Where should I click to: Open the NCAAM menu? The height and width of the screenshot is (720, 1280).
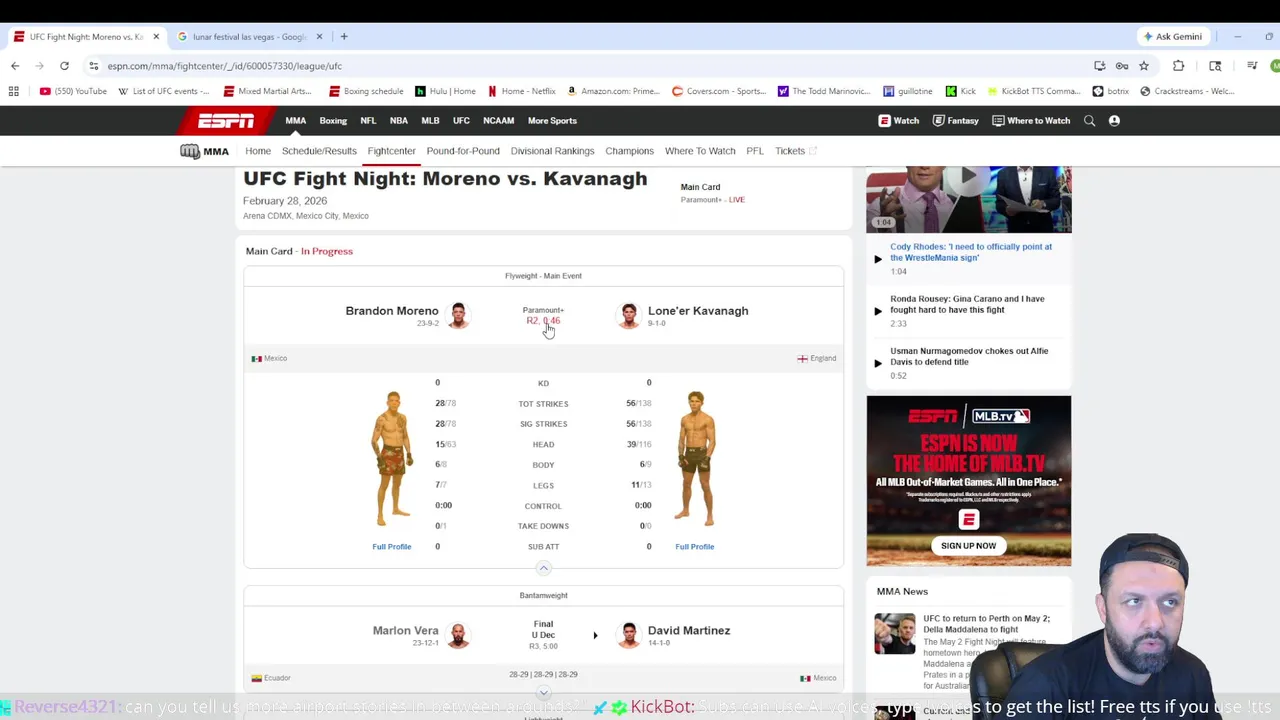click(498, 121)
